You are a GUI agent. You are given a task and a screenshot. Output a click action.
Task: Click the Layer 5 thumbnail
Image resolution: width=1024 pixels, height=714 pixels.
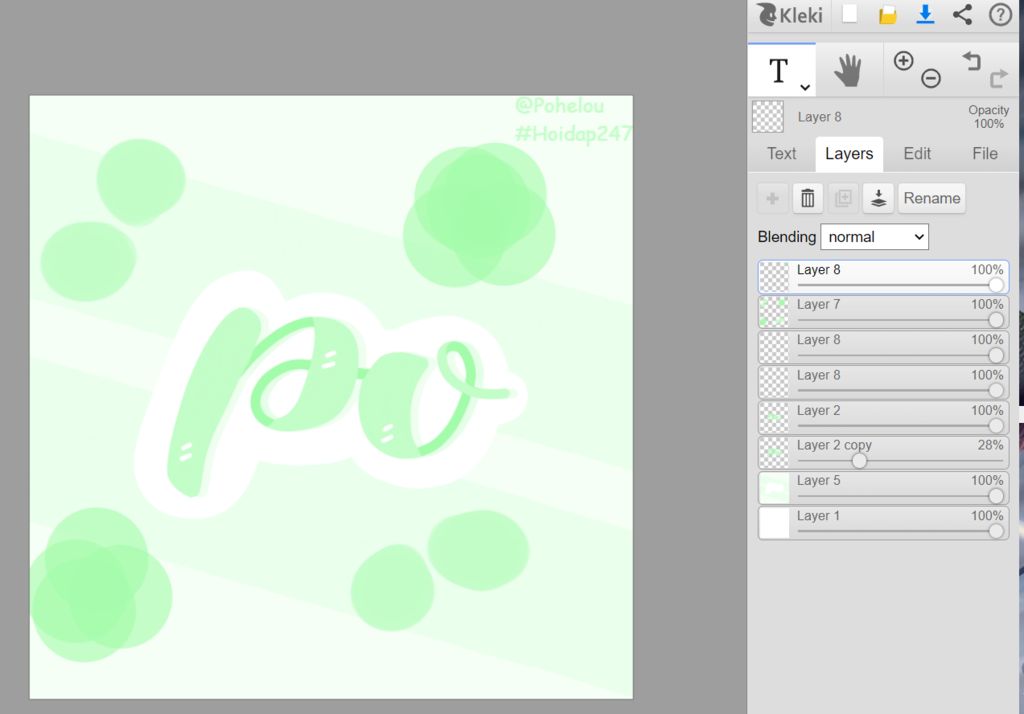pos(775,488)
